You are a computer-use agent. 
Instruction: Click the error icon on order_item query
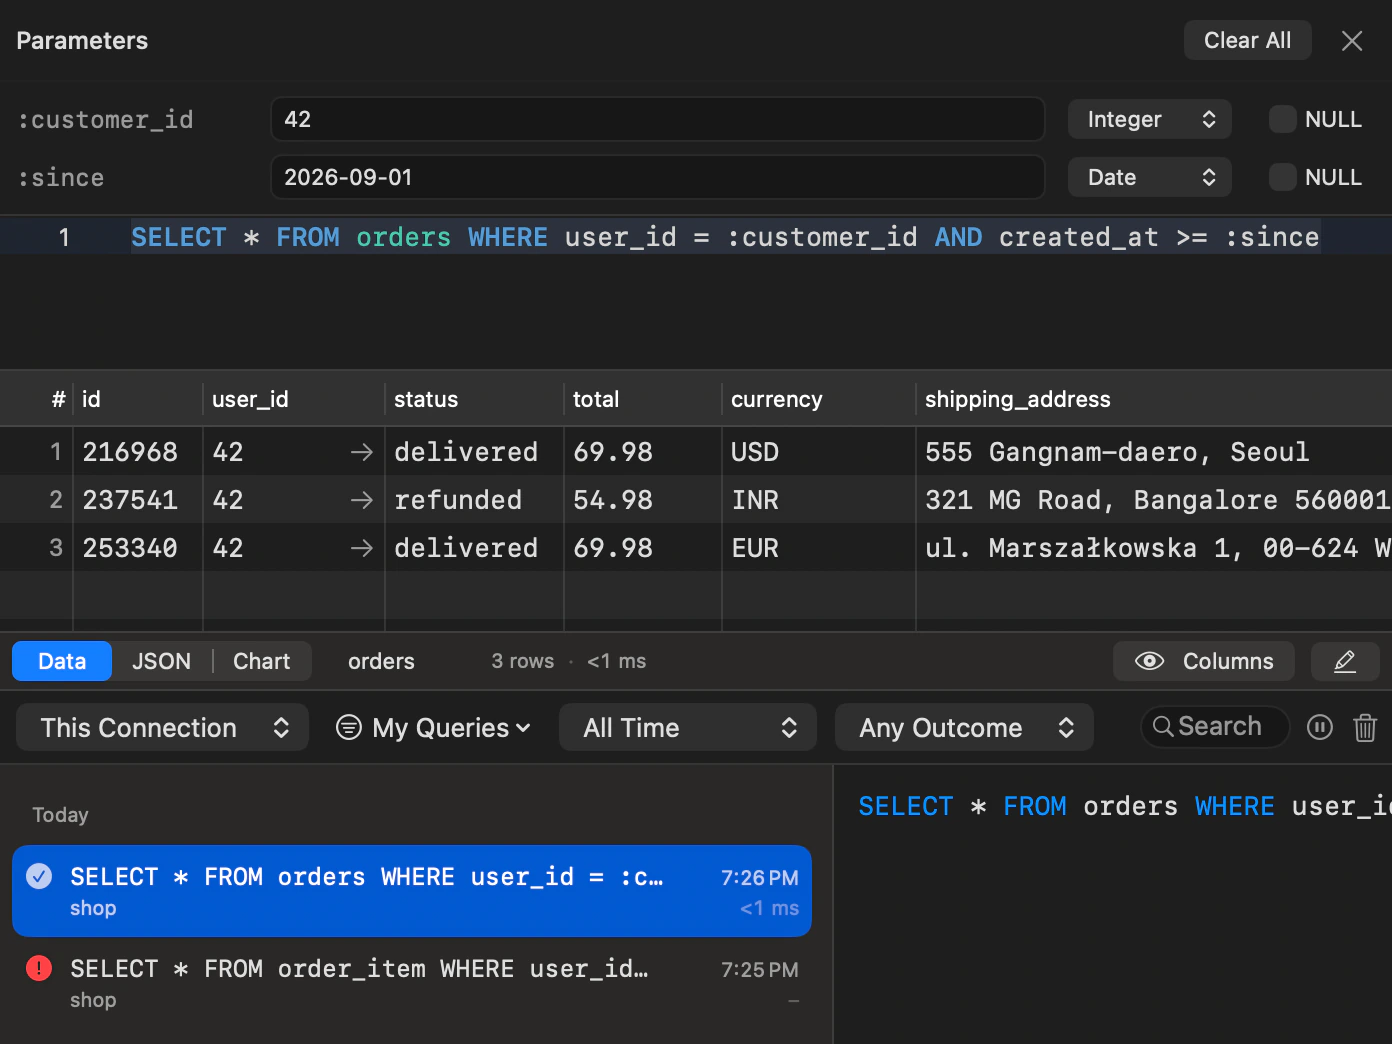click(x=39, y=968)
